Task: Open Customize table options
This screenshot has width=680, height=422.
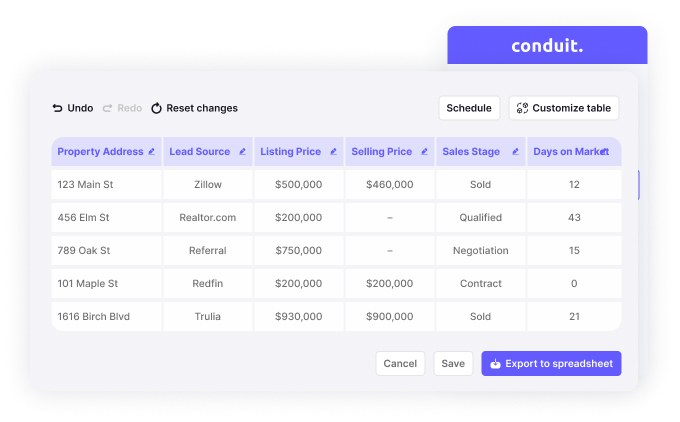Action: [564, 108]
